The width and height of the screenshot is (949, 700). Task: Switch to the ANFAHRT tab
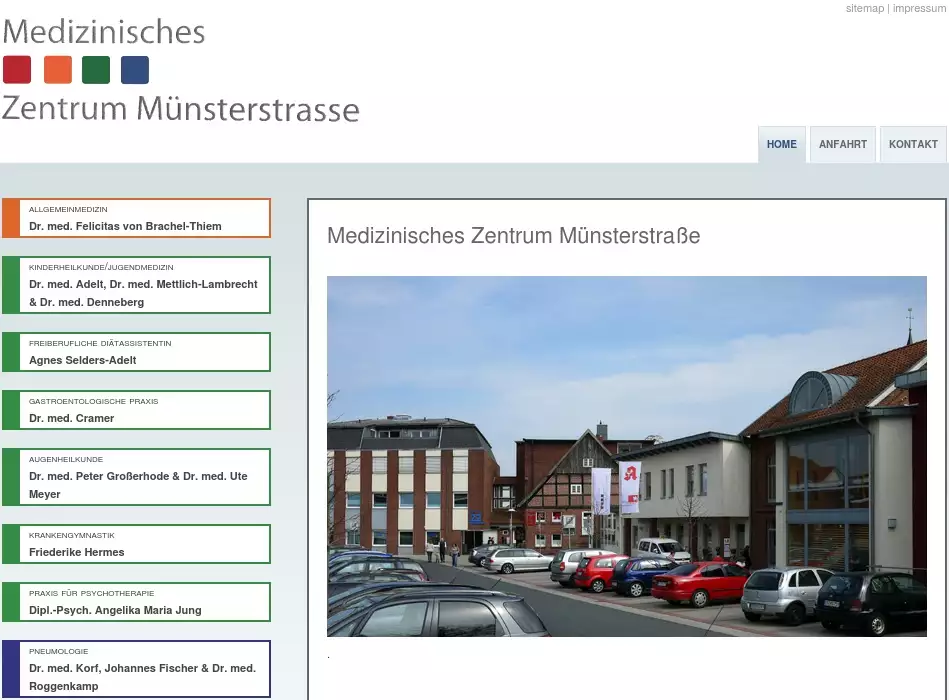842,144
